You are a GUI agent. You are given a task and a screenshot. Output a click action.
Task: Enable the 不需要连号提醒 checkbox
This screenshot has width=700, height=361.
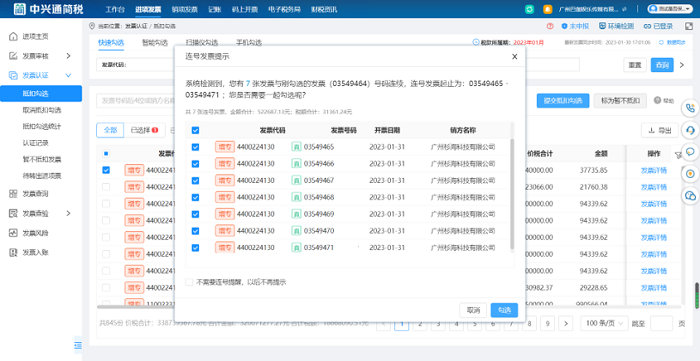[x=189, y=282]
